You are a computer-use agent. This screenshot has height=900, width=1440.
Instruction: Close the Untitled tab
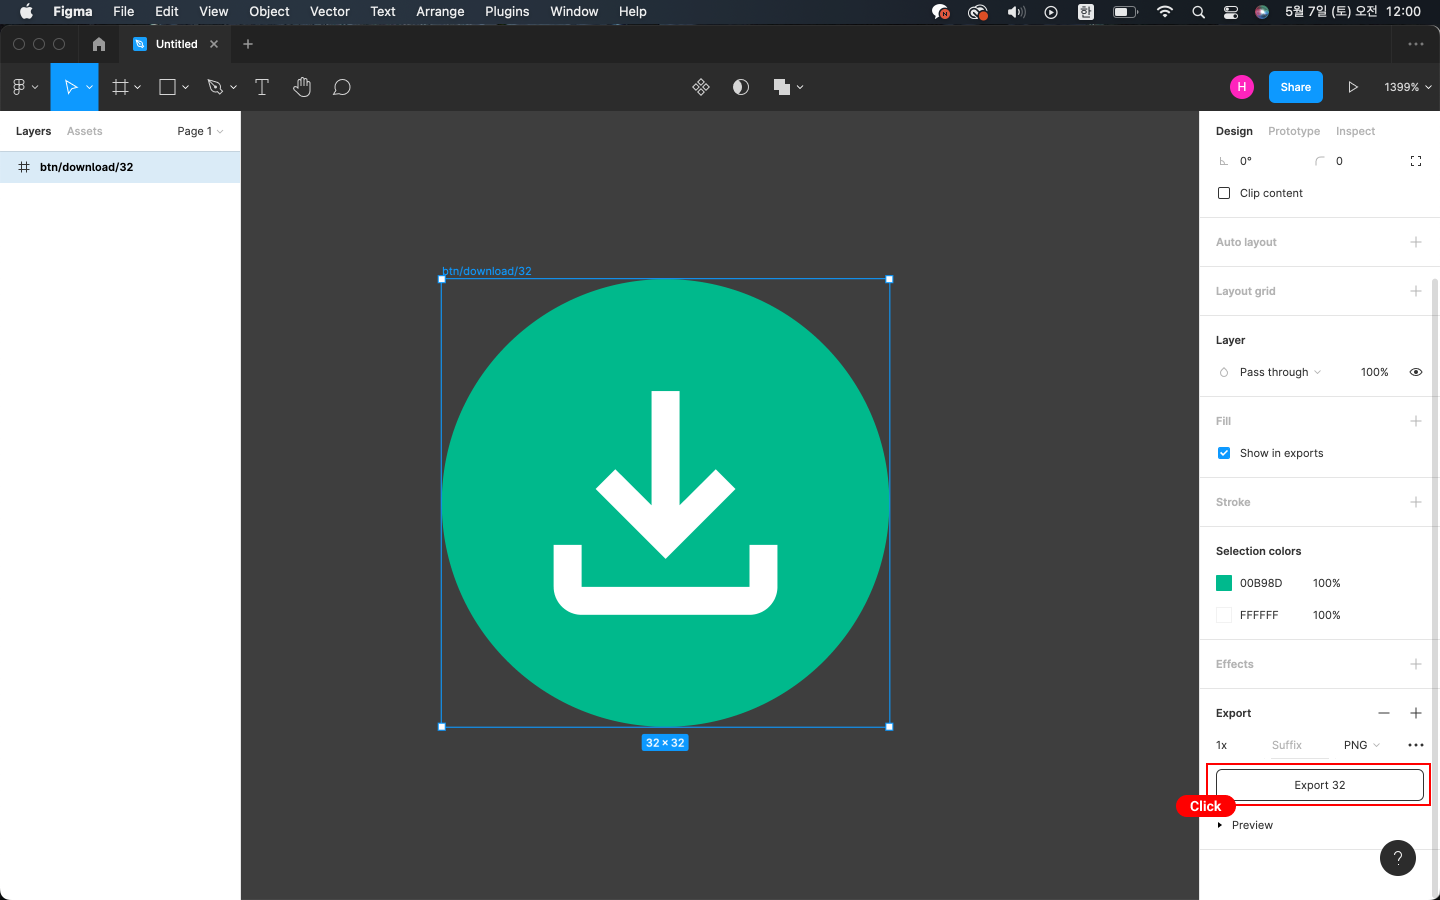coord(214,44)
